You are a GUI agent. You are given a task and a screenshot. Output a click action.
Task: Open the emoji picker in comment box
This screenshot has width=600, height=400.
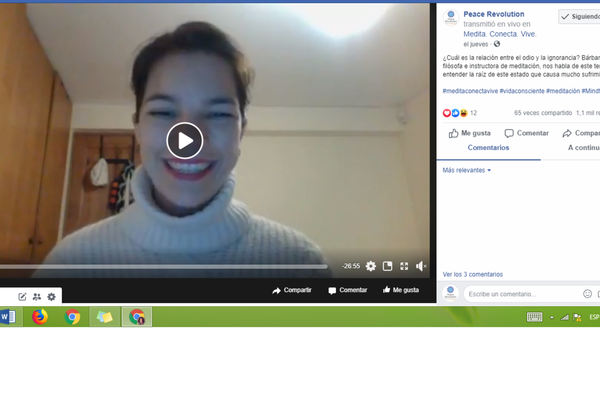click(587, 294)
